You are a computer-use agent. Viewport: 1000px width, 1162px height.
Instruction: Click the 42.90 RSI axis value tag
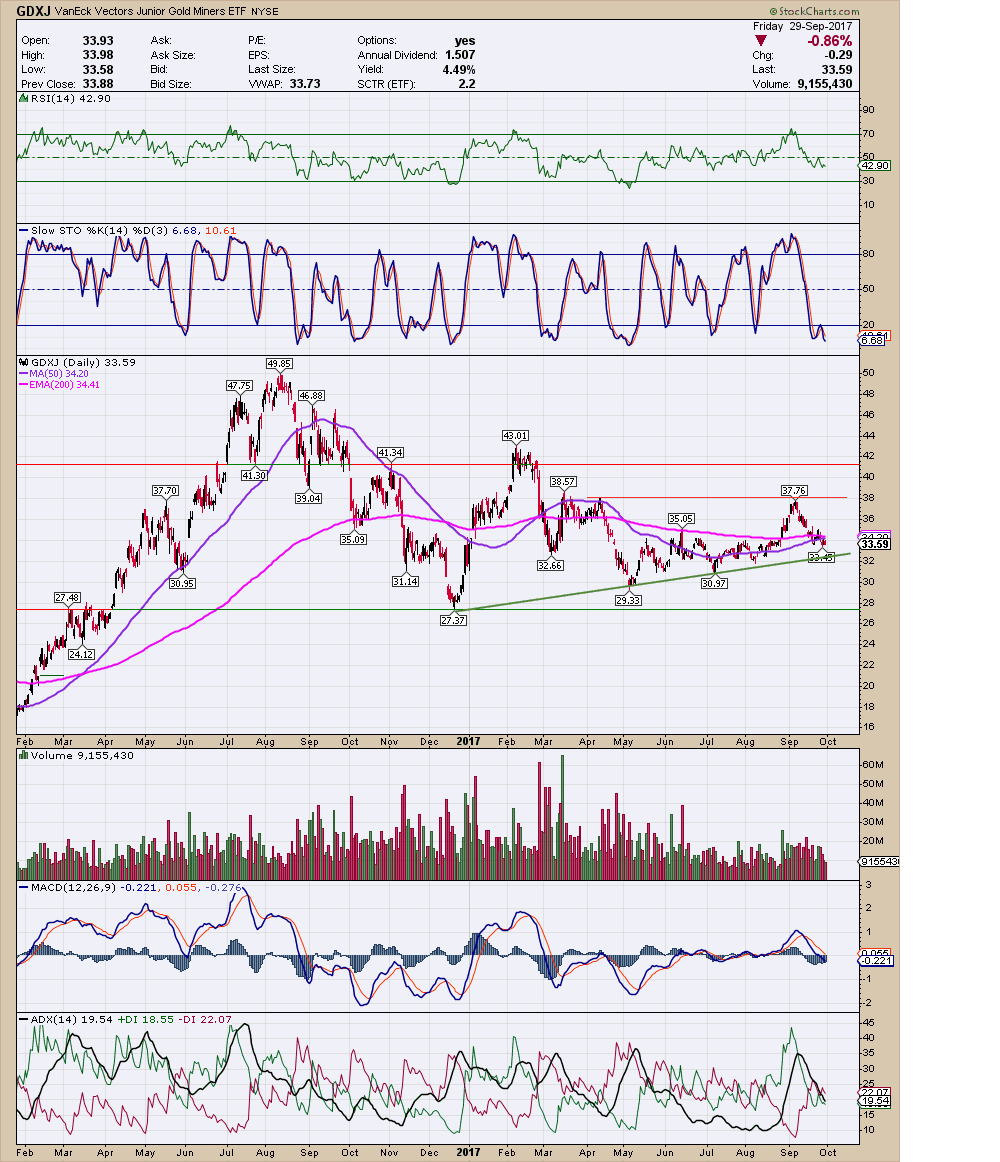coord(875,166)
